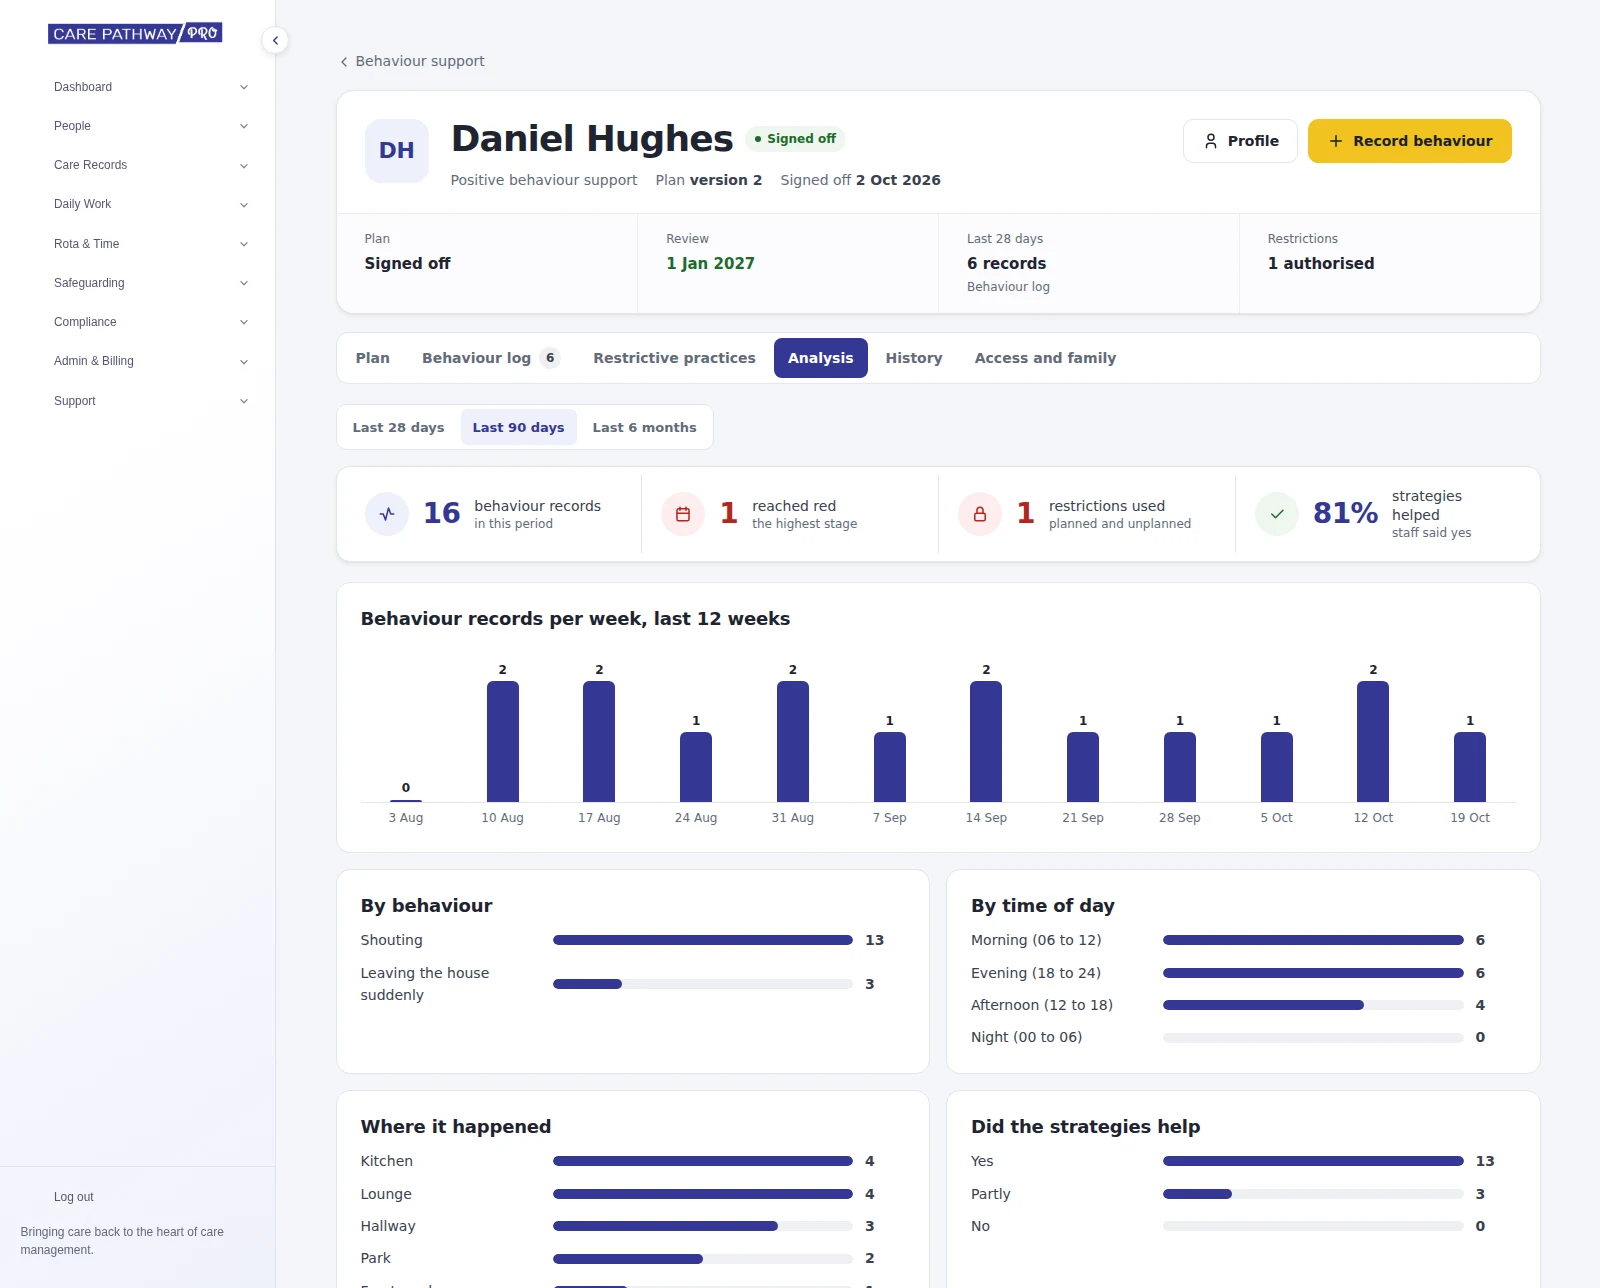Log out from the sidebar

pyautogui.click(x=74, y=1197)
